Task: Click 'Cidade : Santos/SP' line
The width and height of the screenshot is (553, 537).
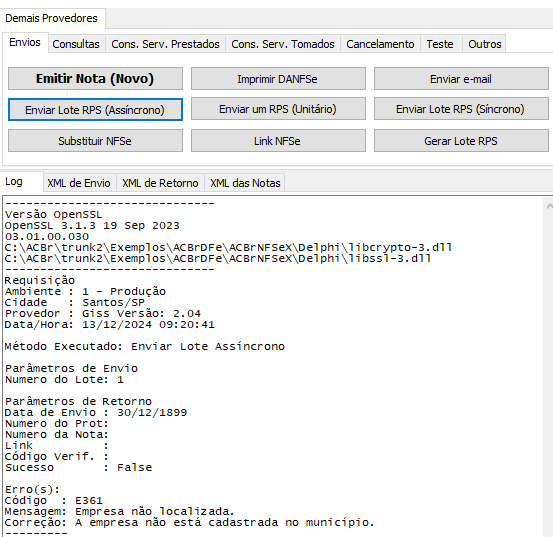Action: click(75, 303)
